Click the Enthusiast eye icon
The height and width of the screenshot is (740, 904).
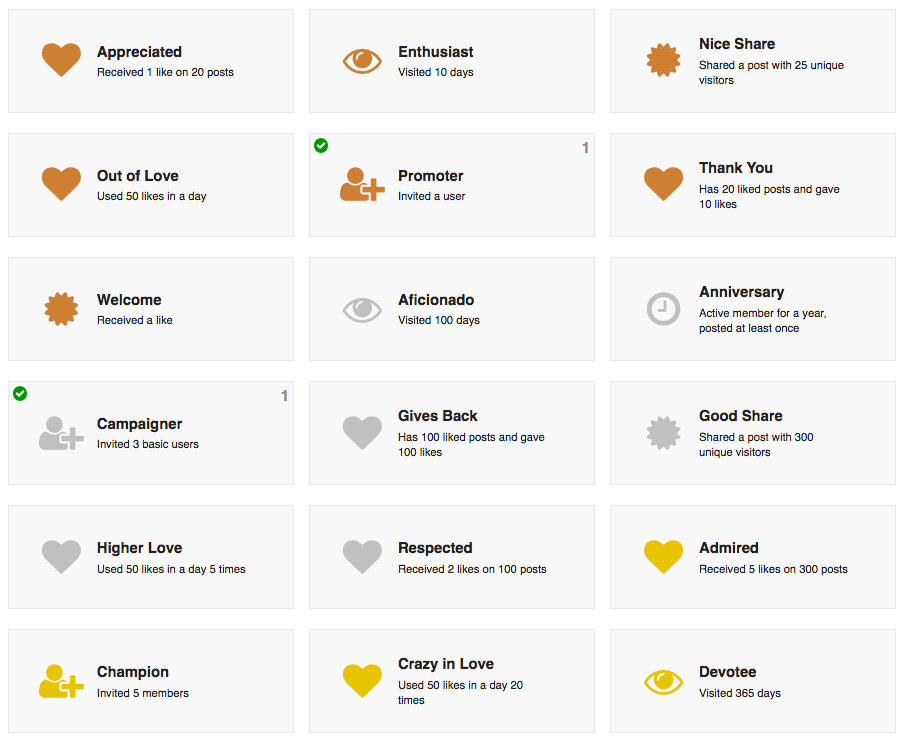coord(362,61)
